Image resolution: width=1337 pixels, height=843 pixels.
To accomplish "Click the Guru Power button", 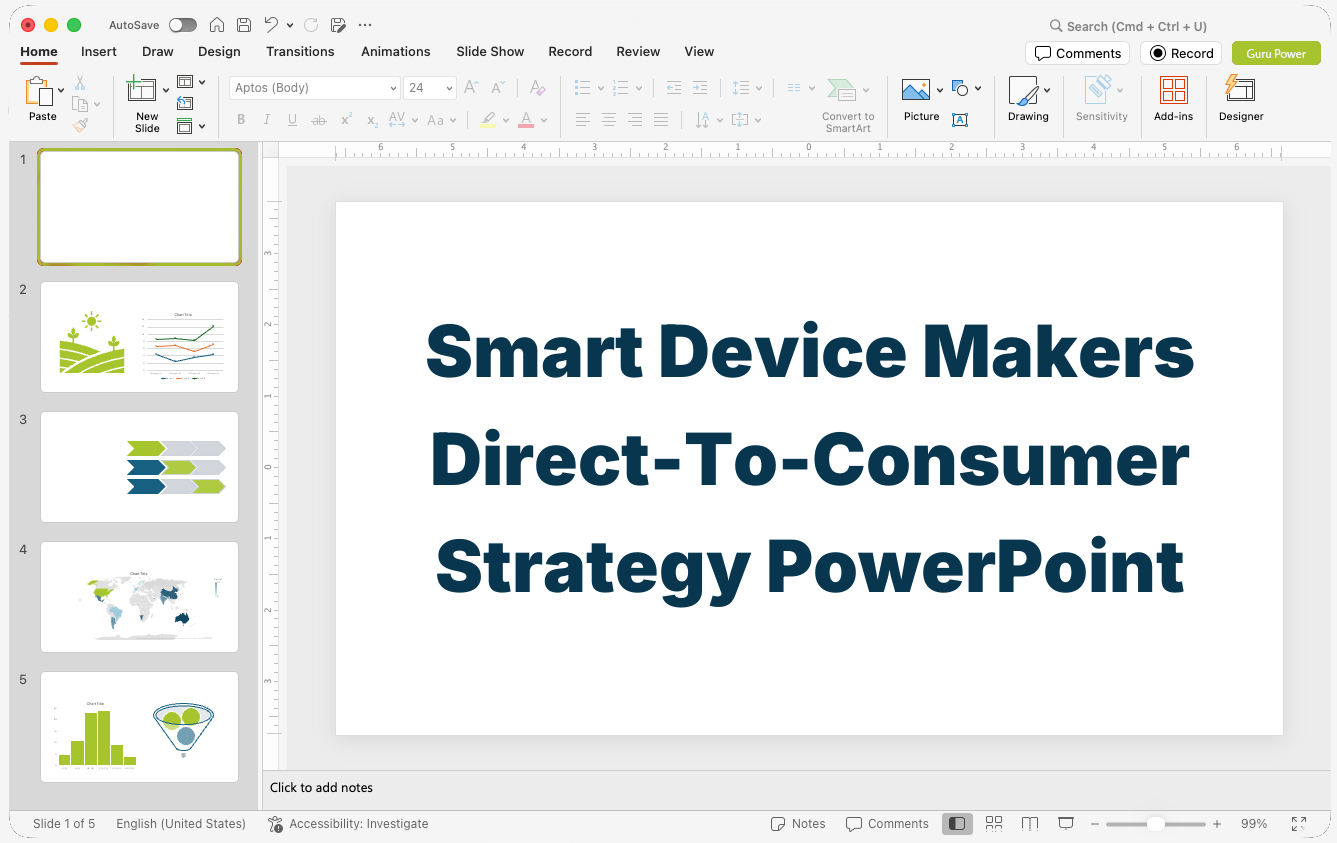I will (1276, 53).
